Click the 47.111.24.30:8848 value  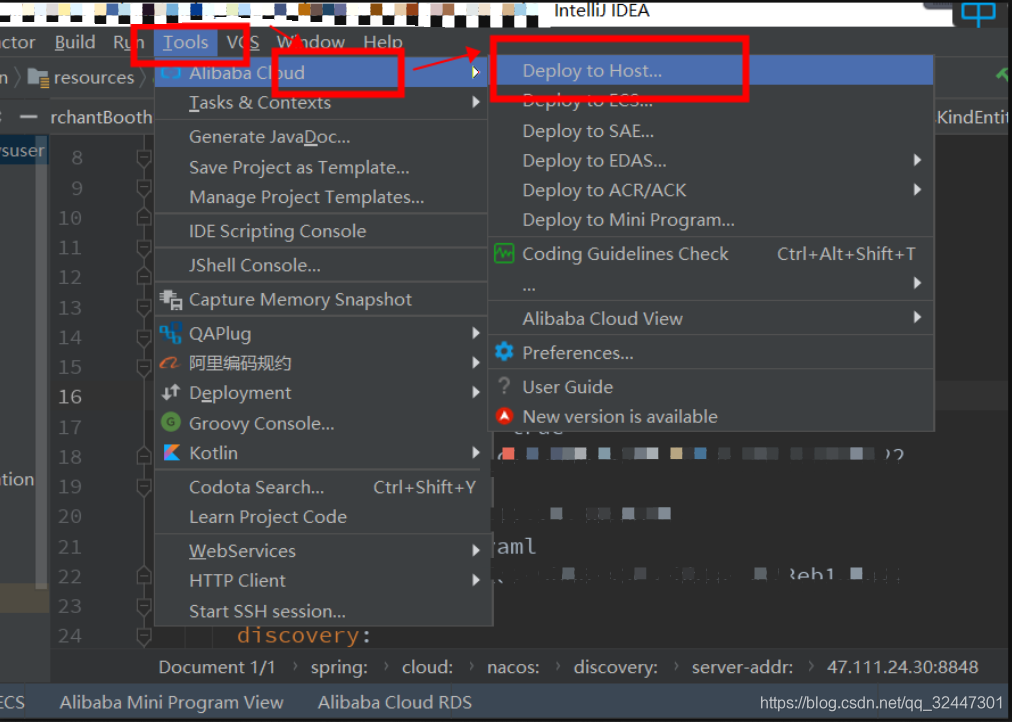(x=902, y=667)
